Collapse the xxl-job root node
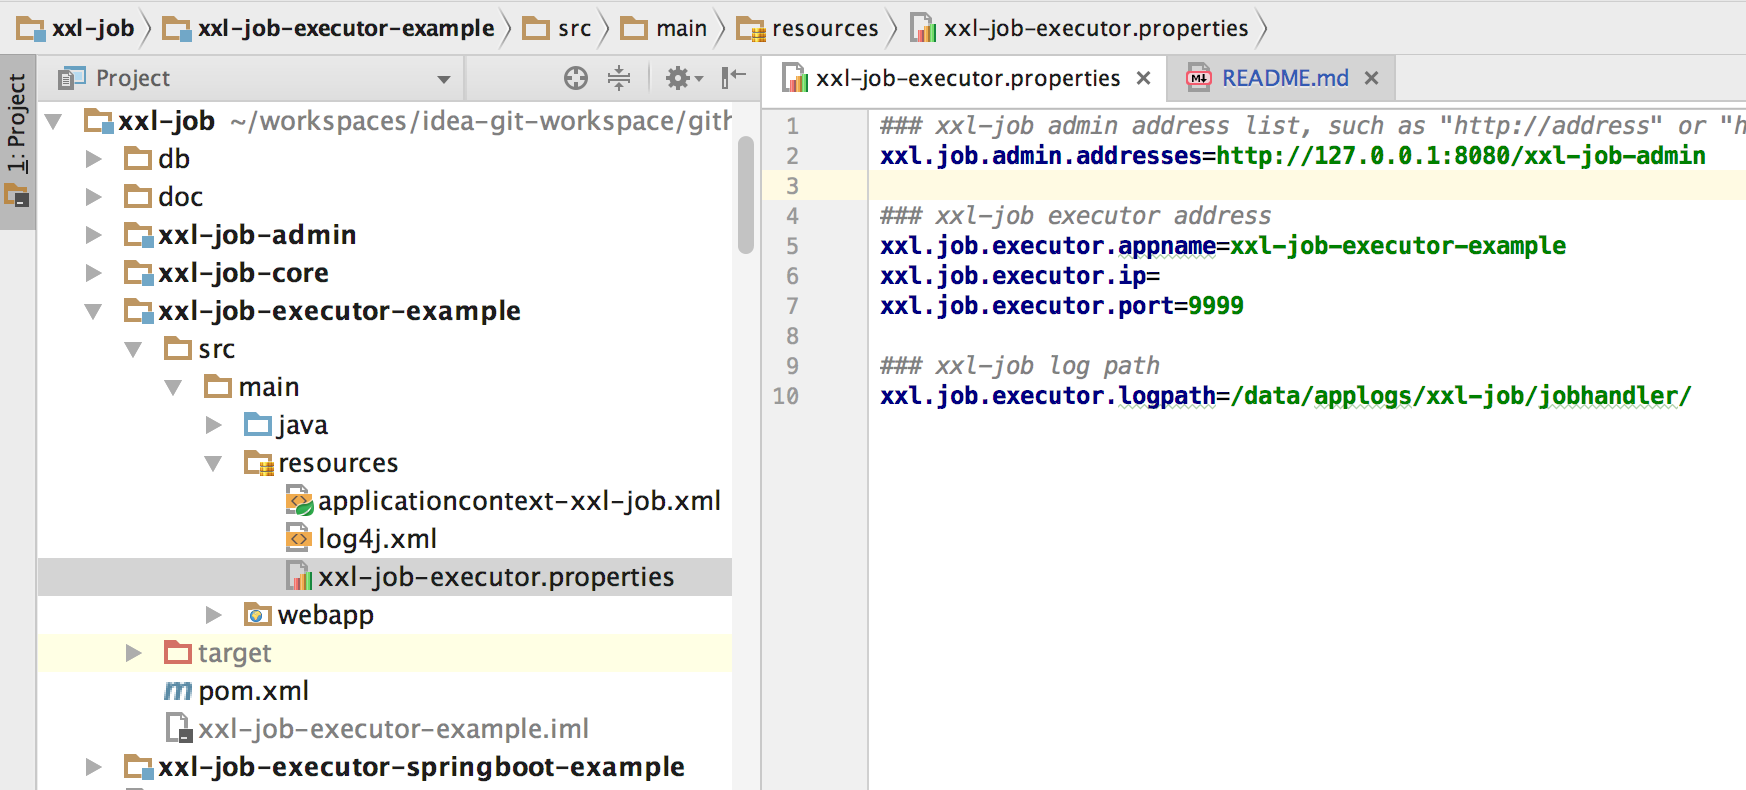This screenshot has width=1746, height=790. point(53,121)
